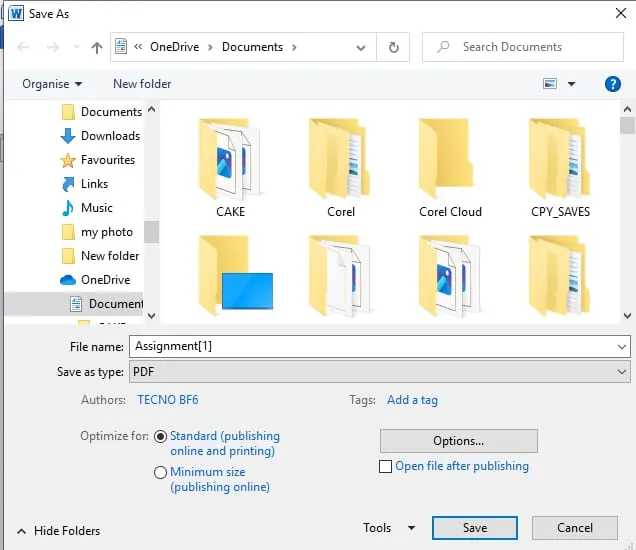This screenshot has height=550, width=636.
Task: Select Downloads in the navigation pane
Action: pos(100,136)
